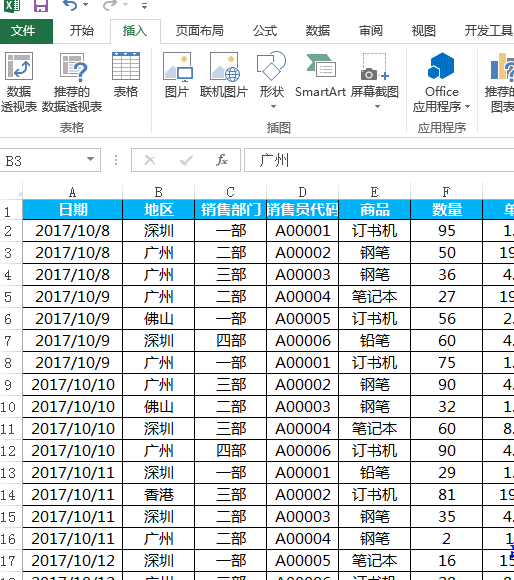
Task: Expand the 屏幕截图 dropdown arrow
Action: (378, 107)
